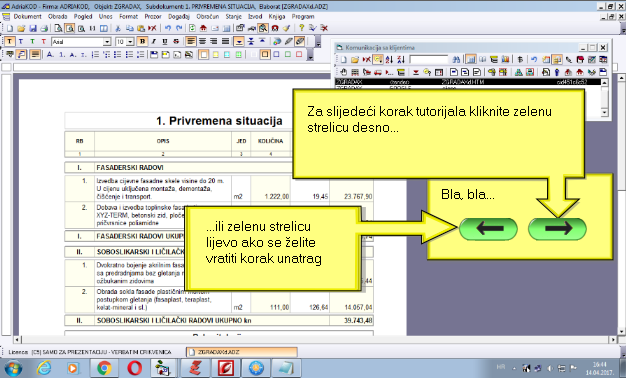Open the Pogled menu
This screenshot has height=378, width=626.
point(83,17)
